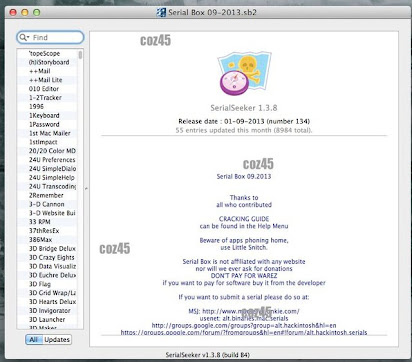412x362 pixels.
Task: Click the DON'T PAY FOR WAREZ text
Action: coord(244,276)
